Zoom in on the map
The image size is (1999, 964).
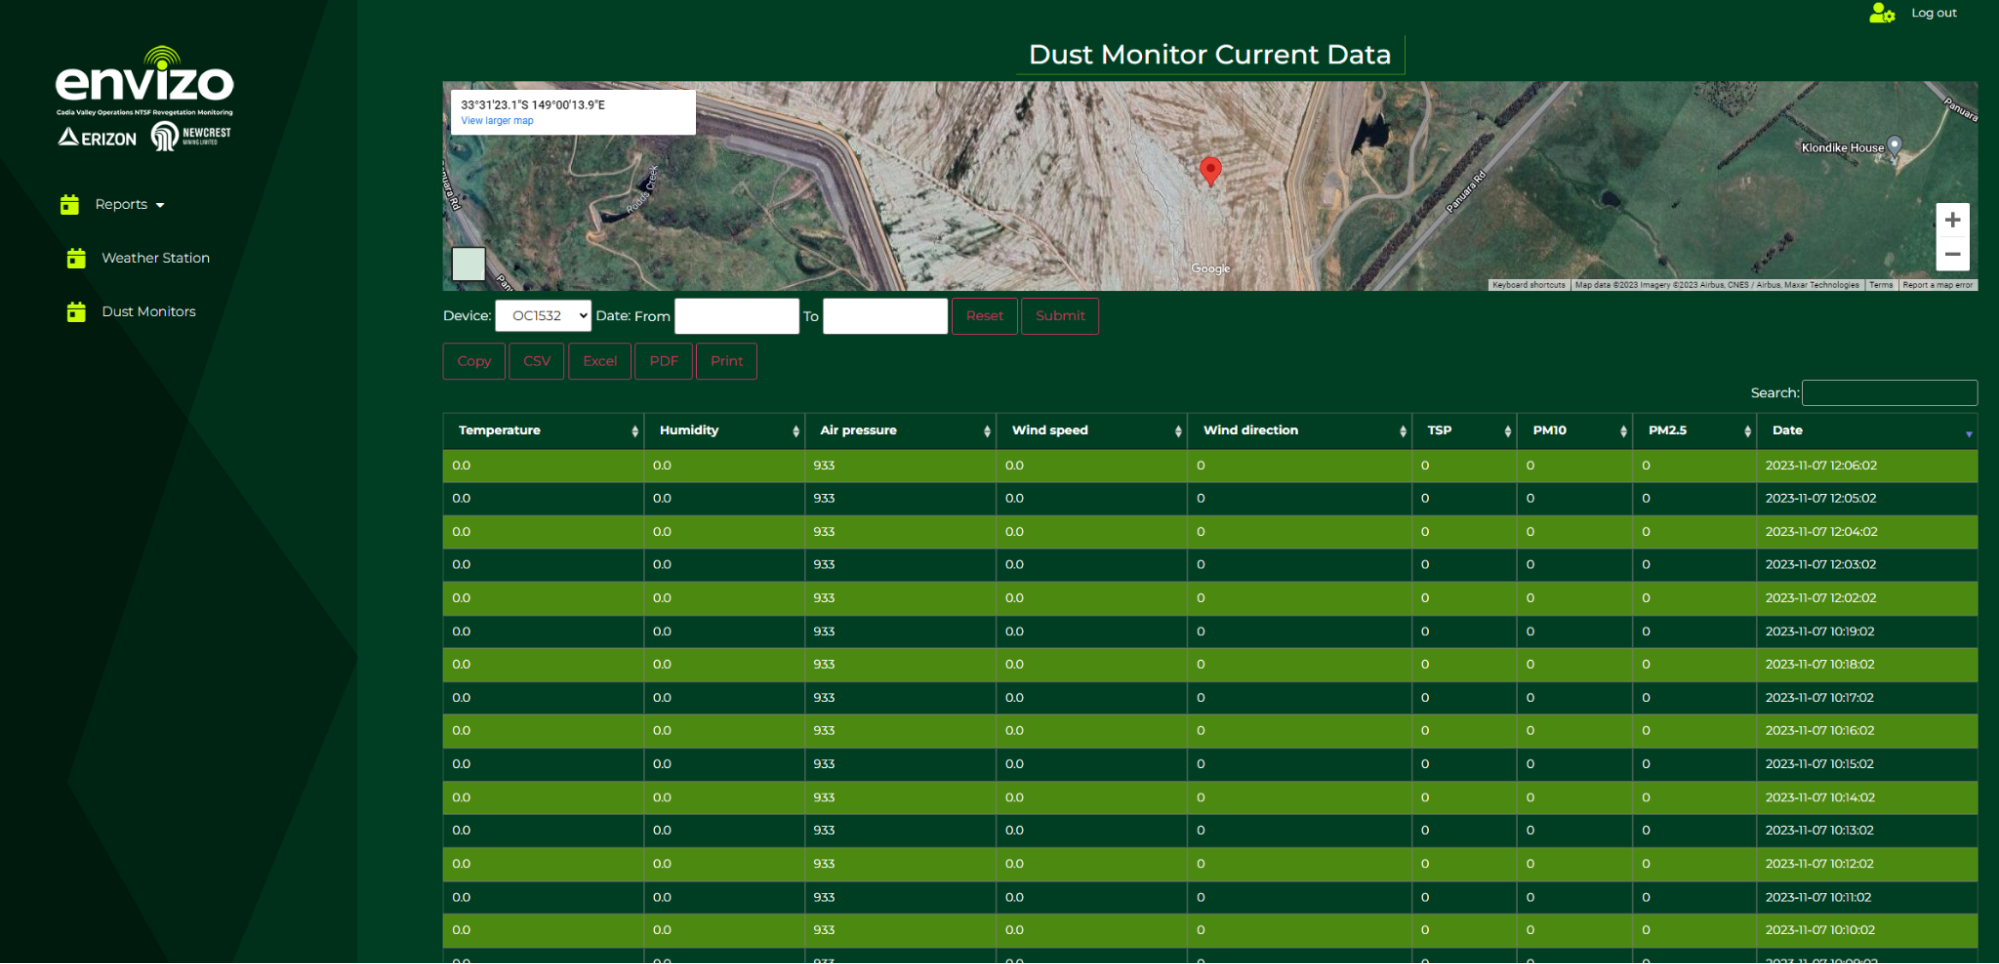pyautogui.click(x=1952, y=220)
